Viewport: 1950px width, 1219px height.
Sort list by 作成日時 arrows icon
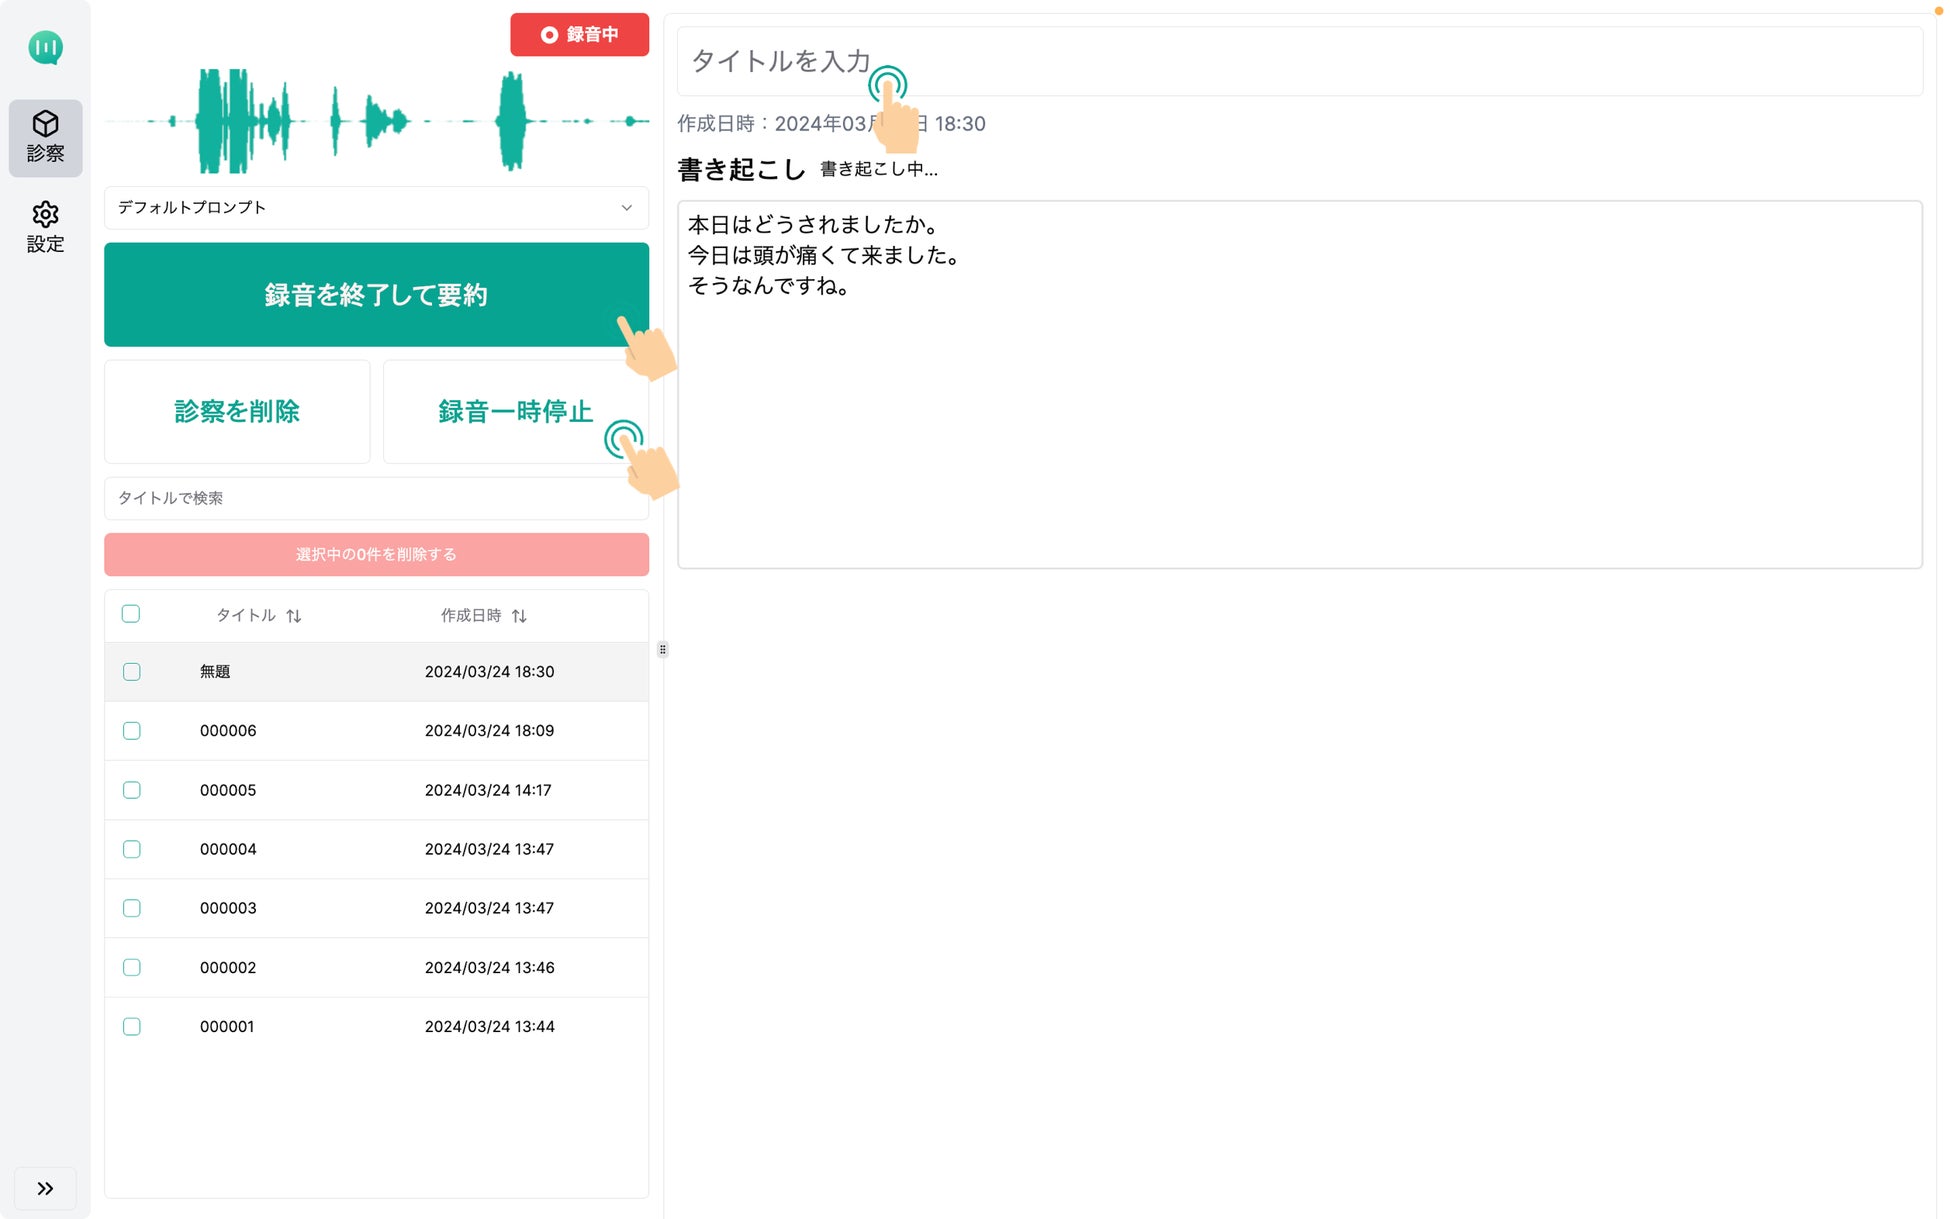pos(519,616)
